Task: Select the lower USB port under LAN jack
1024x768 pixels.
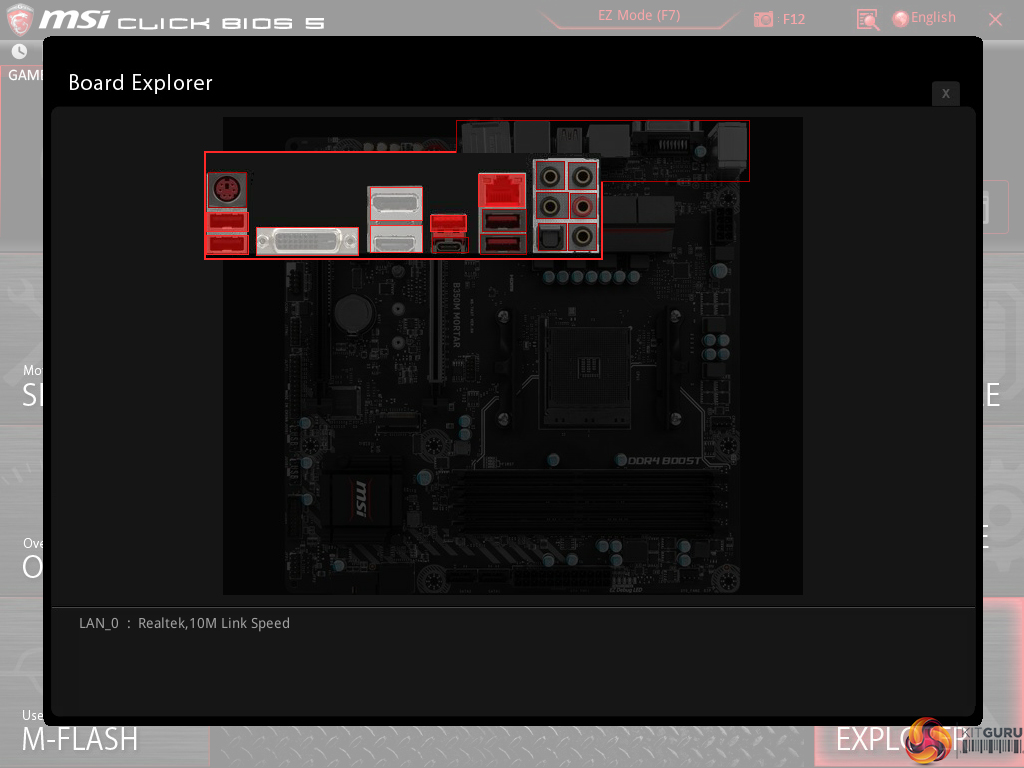Action: click(502, 244)
